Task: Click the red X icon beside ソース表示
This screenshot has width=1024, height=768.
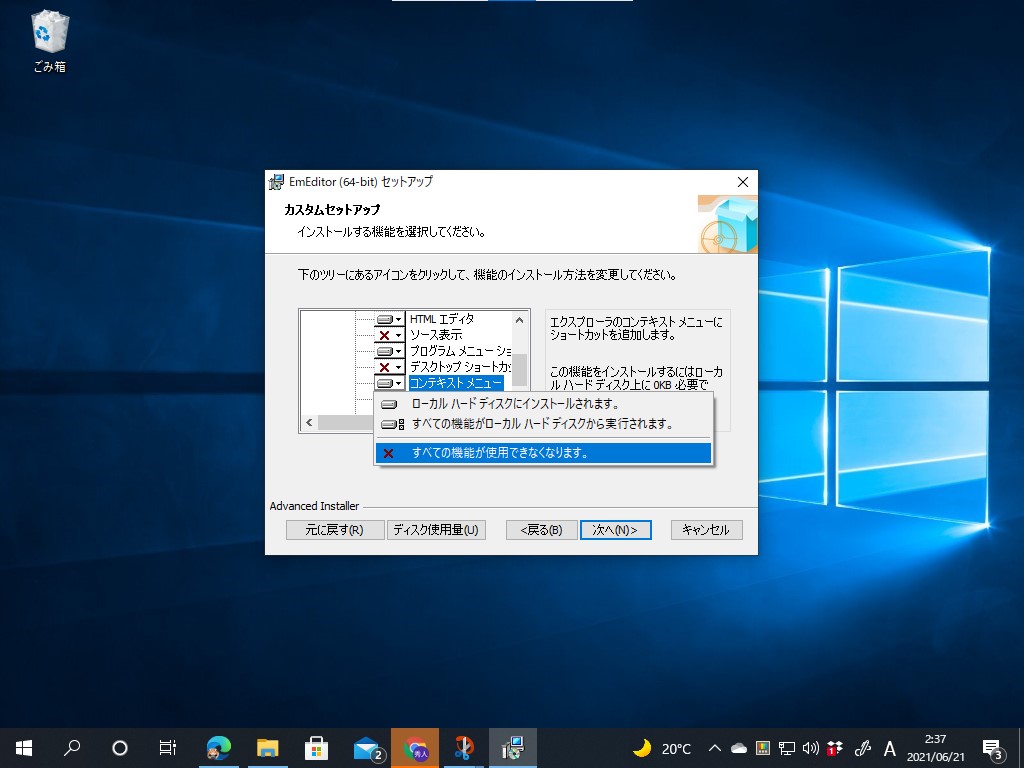Action: click(x=384, y=335)
